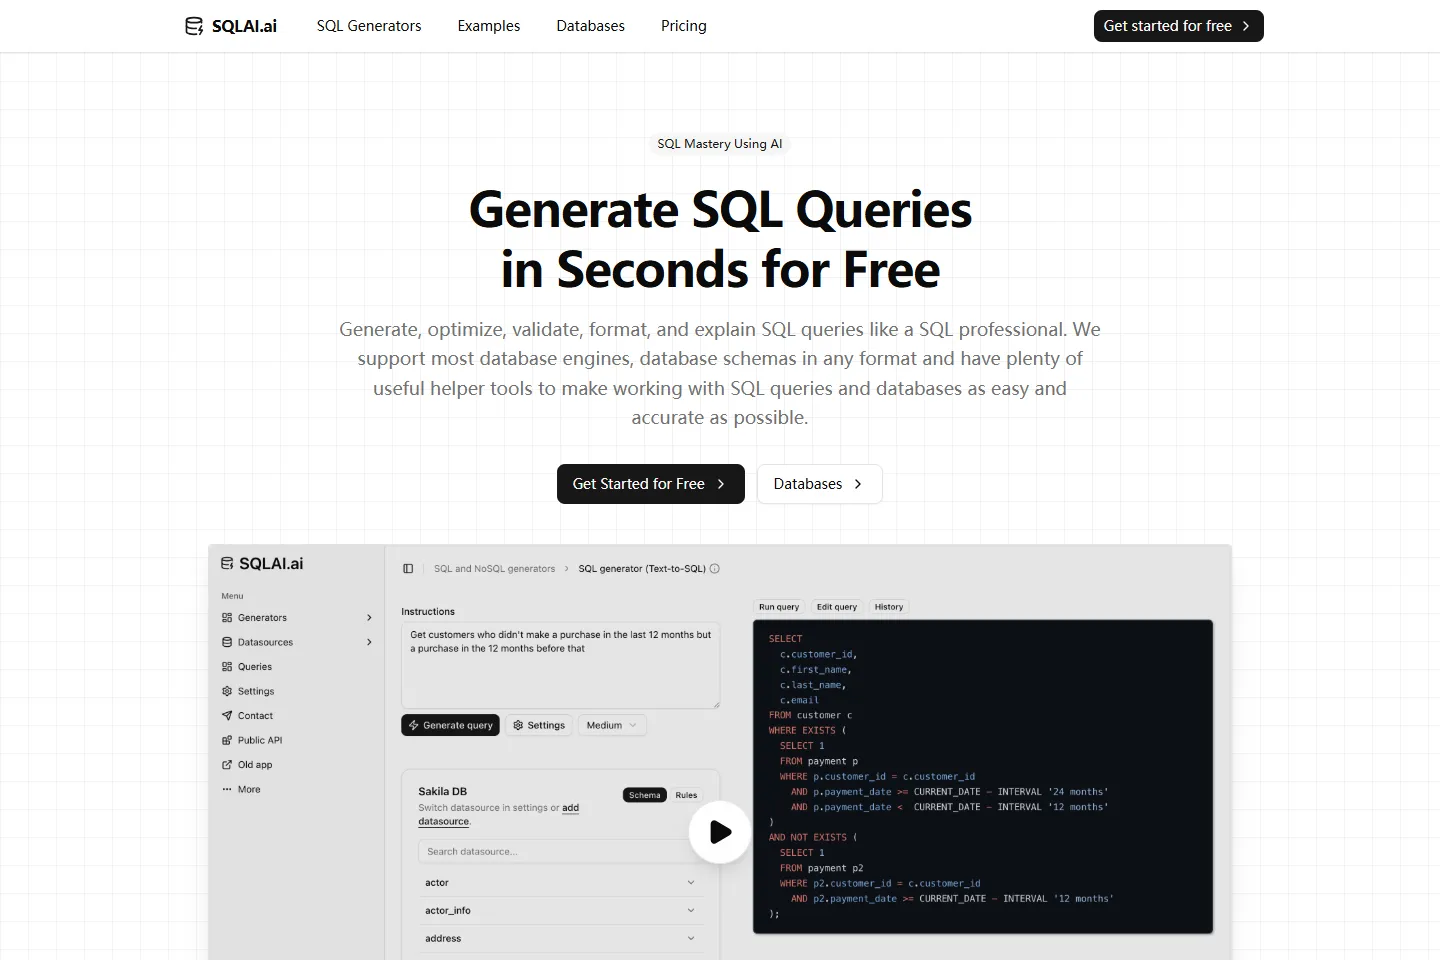Open the Pricing page
1440x960 pixels.
(x=684, y=26)
